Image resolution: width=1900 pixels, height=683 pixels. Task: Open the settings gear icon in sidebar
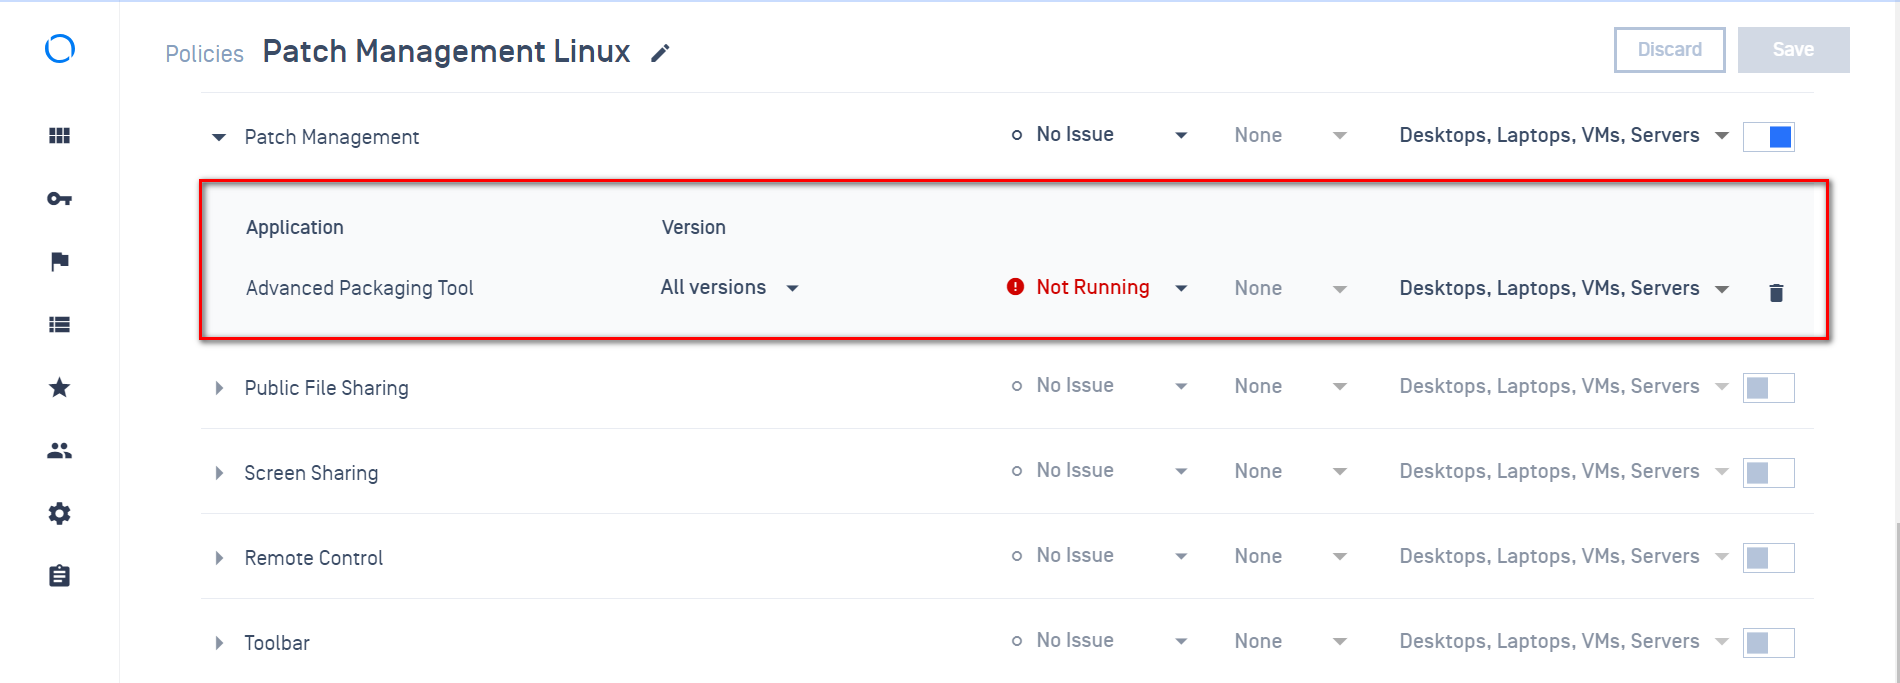[x=60, y=513]
